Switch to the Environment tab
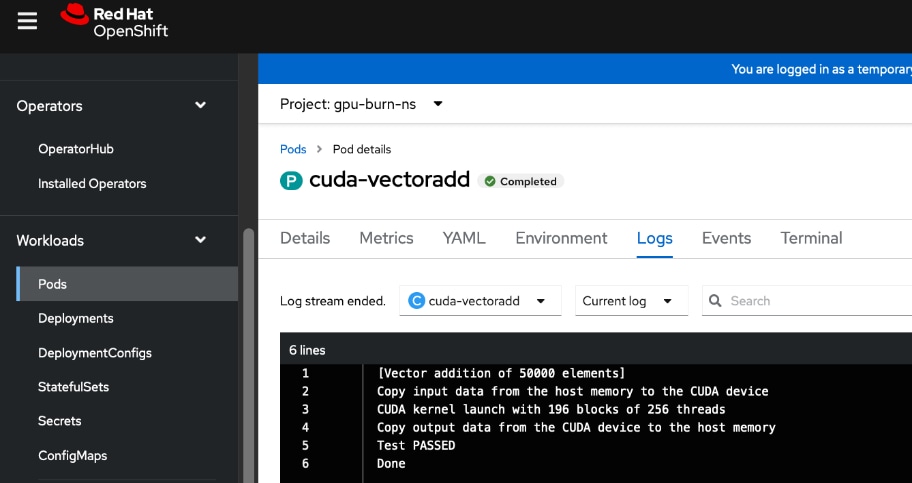Viewport: 912px width, 483px height. tap(561, 238)
